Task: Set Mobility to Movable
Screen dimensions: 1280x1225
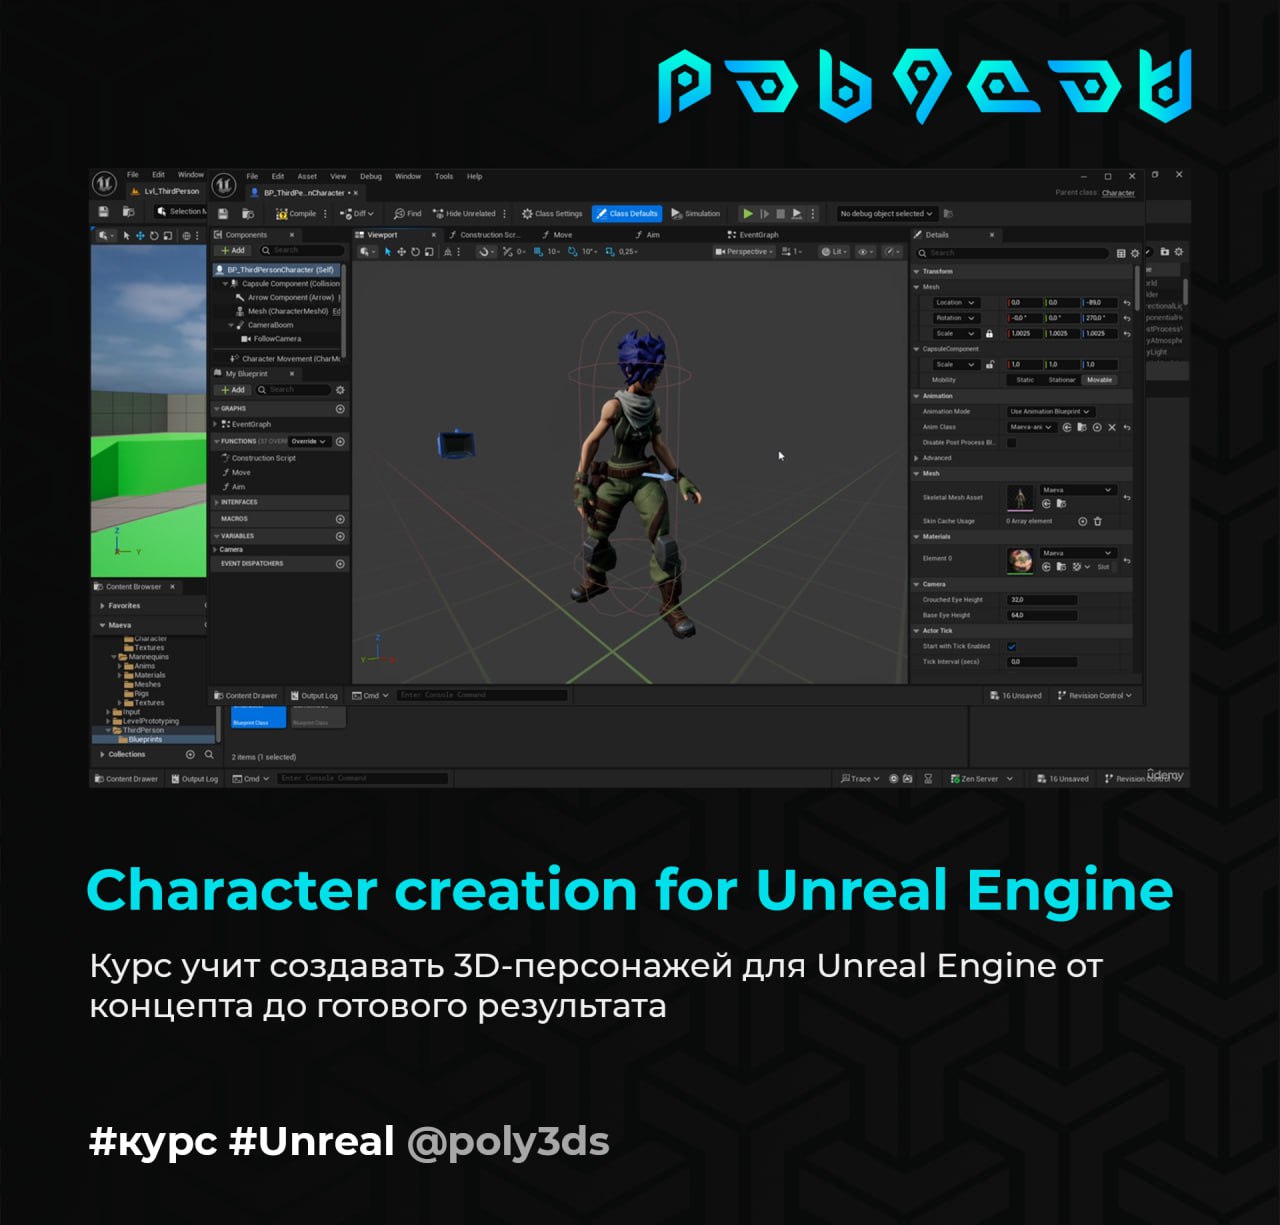Action: point(1099,380)
